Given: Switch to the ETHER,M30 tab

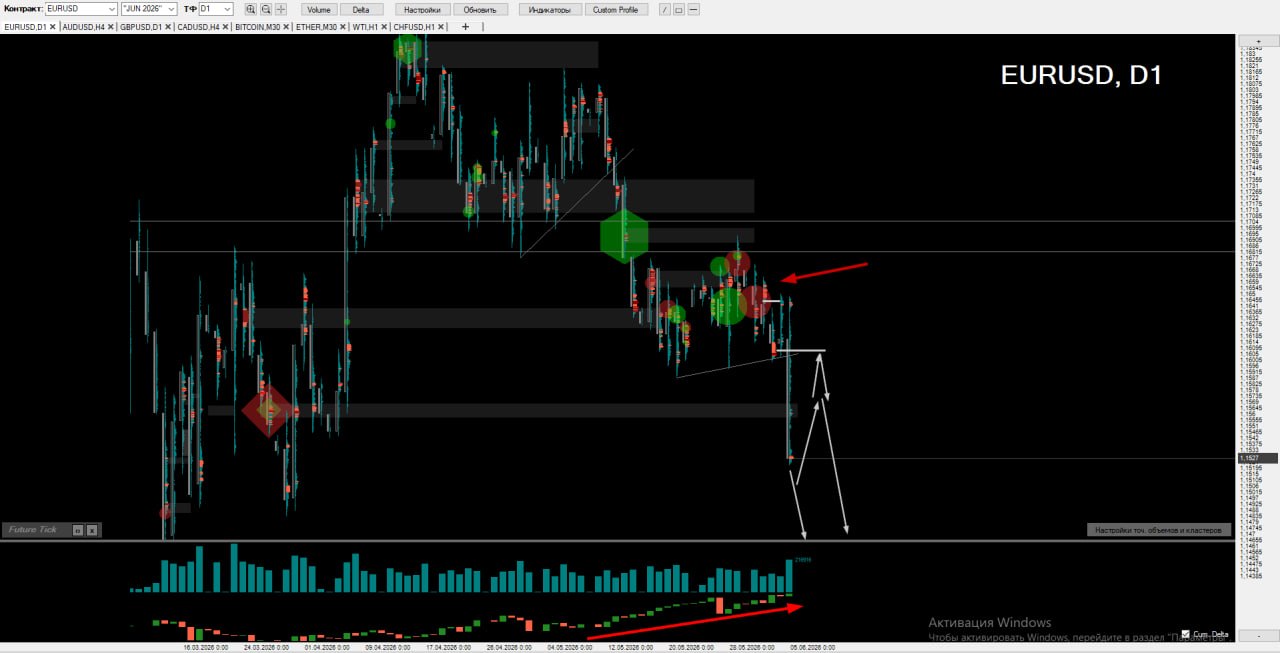Looking at the screenshot, I should pos(316,27).
